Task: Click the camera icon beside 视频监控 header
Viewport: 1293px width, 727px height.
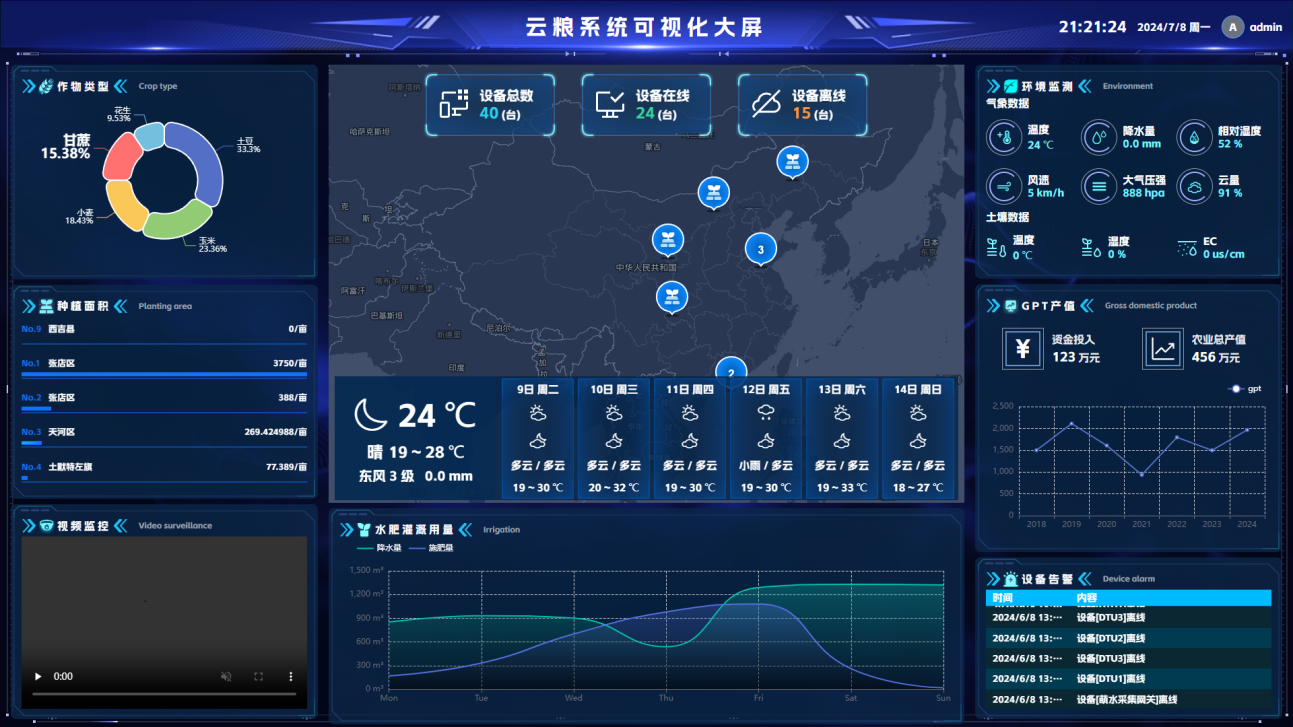Action: [46, 525]
